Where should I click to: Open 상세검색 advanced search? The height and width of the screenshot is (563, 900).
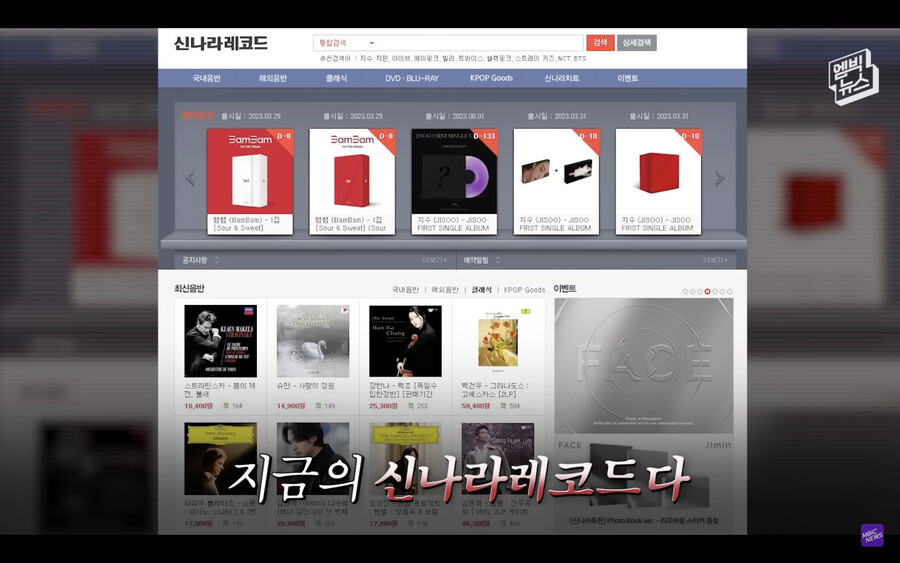pyautogui.click(x=637, y=43)
